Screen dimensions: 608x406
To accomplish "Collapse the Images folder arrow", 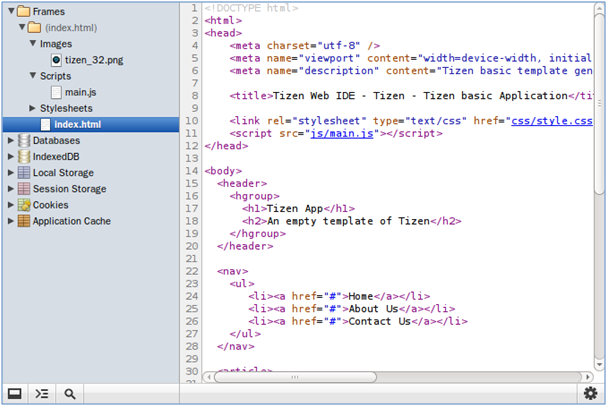I will click(32, 44).
